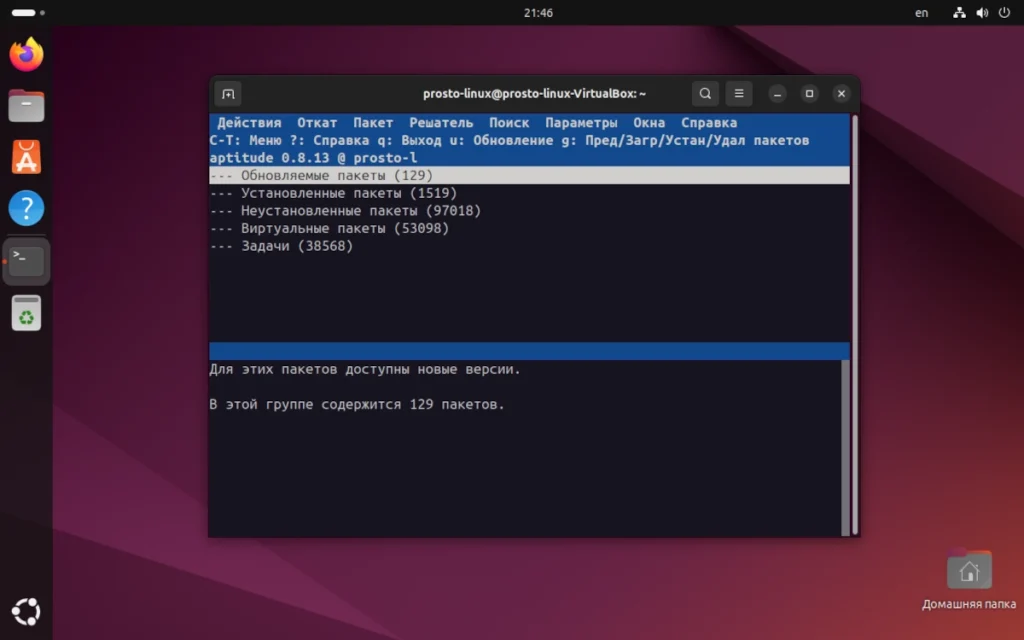
Task: Open the 21:46 clock calendar
Action: (538, 12)
